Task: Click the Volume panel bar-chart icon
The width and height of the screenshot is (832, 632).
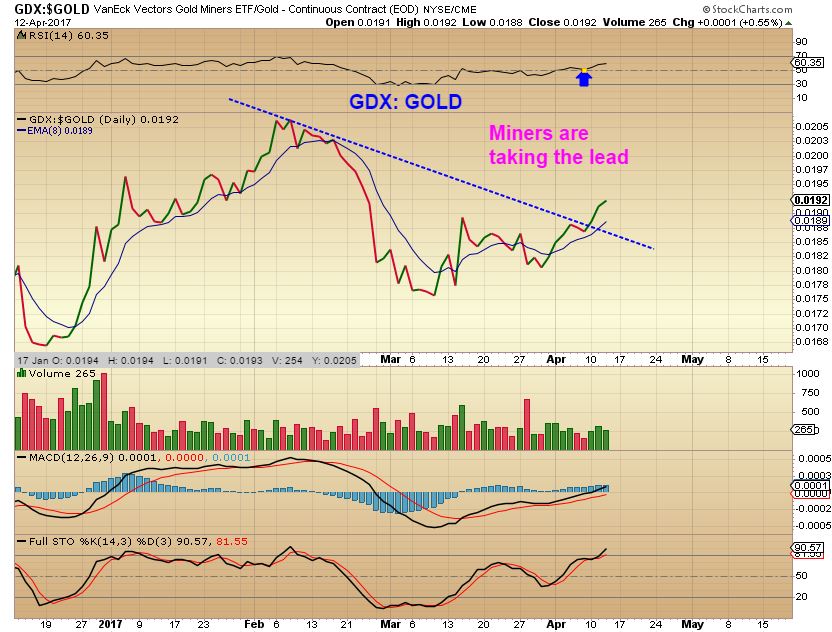Action: 21,374
